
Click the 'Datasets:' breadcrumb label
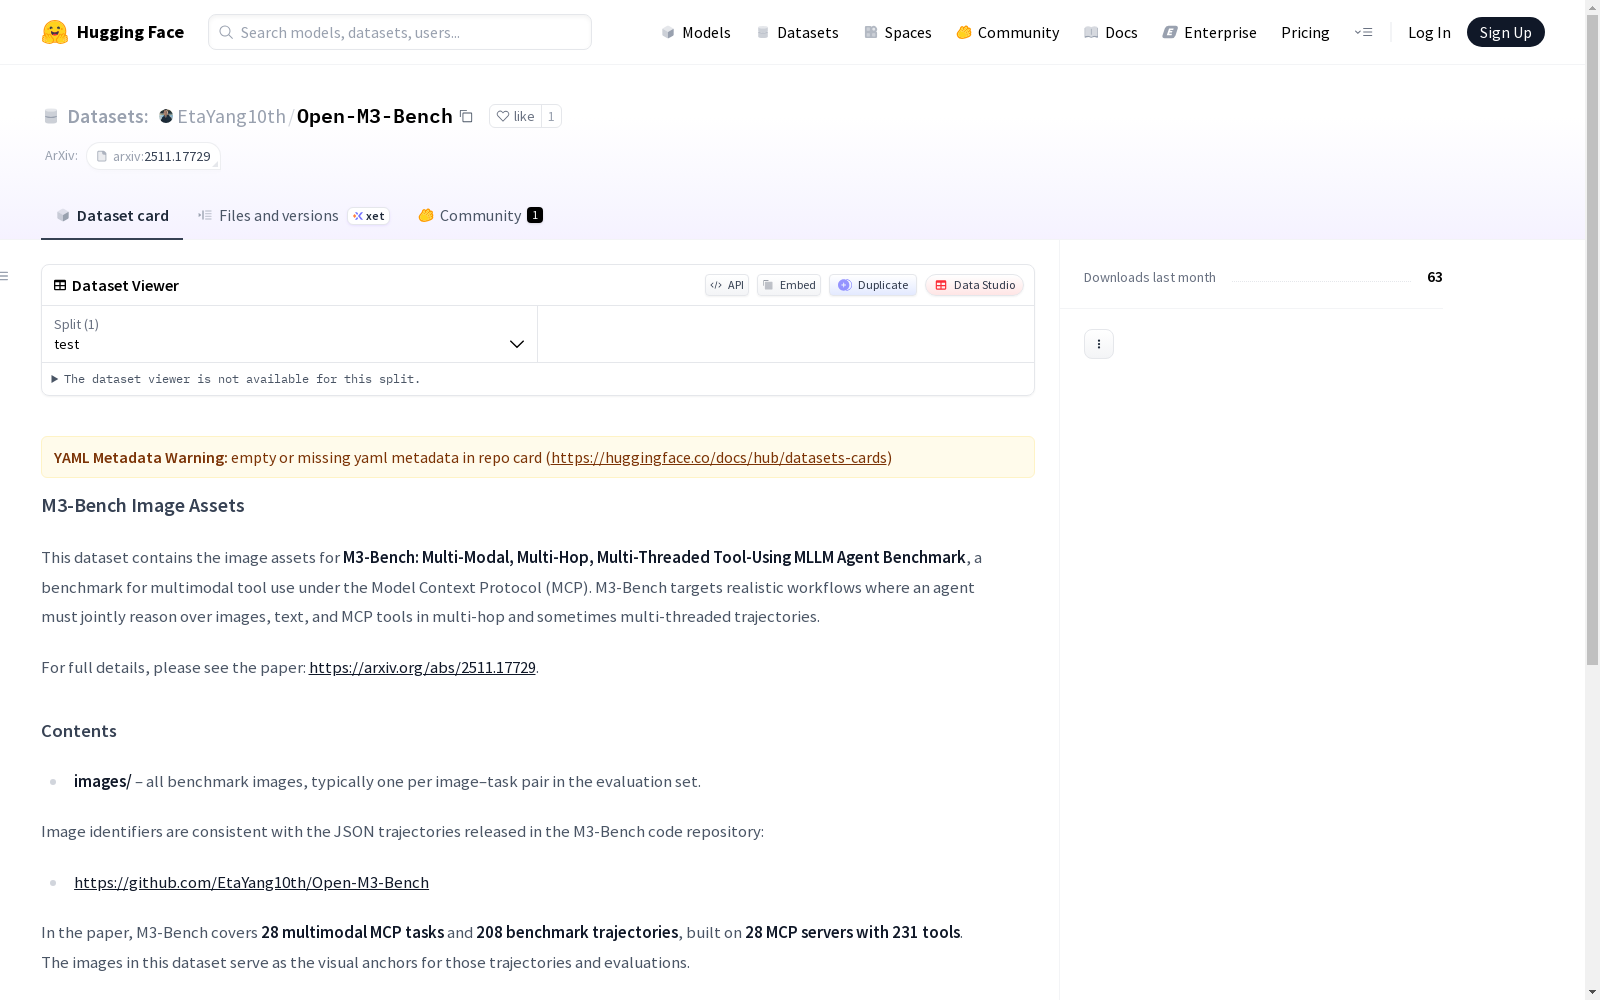pos(108,116)
